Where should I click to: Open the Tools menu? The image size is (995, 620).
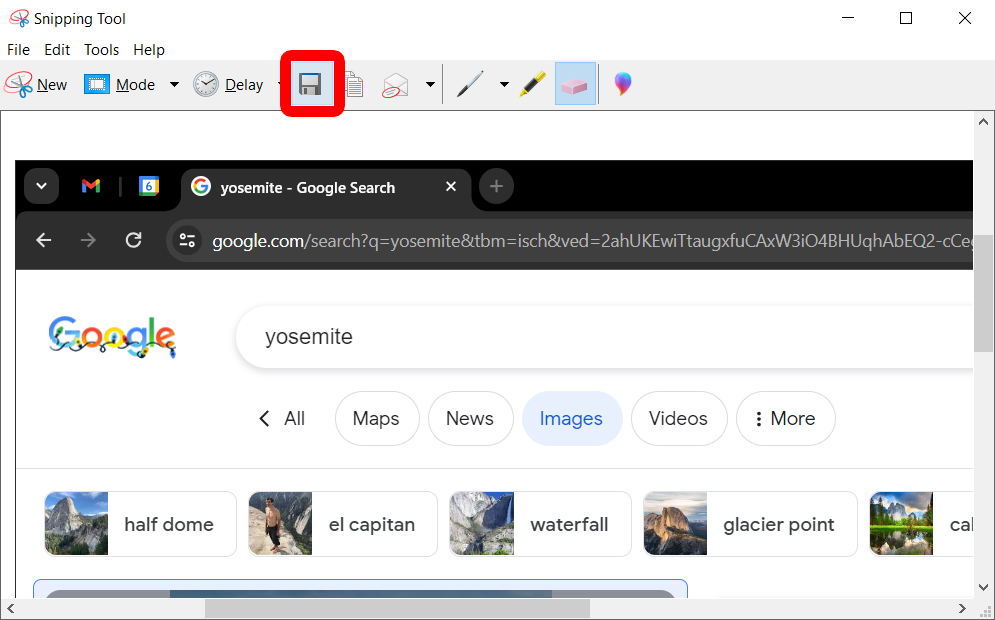click(101, 50)
